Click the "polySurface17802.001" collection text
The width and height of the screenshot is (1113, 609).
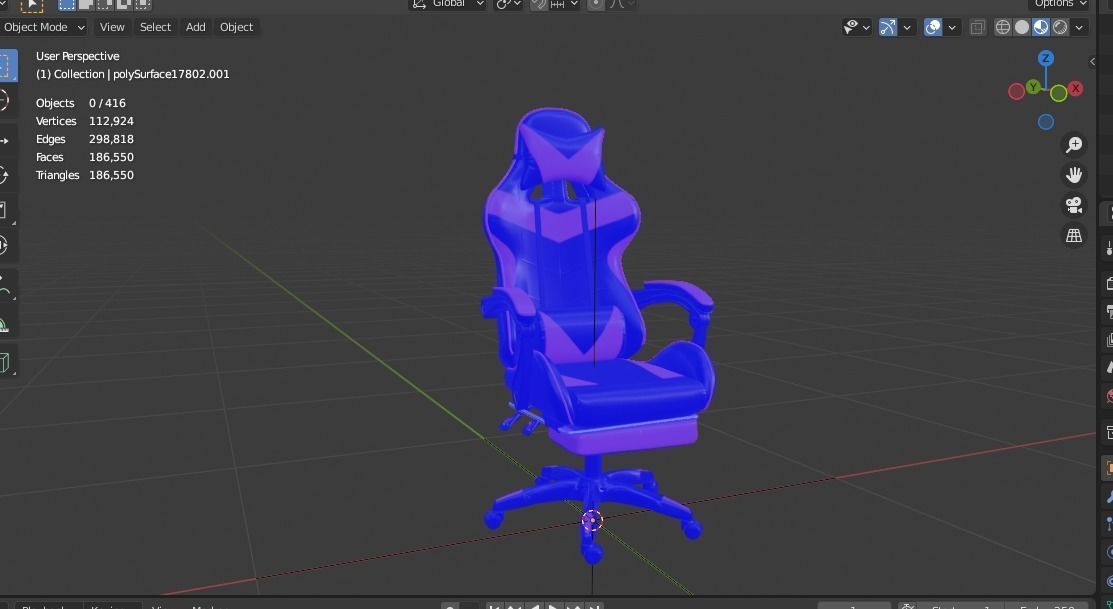(171, 74)
